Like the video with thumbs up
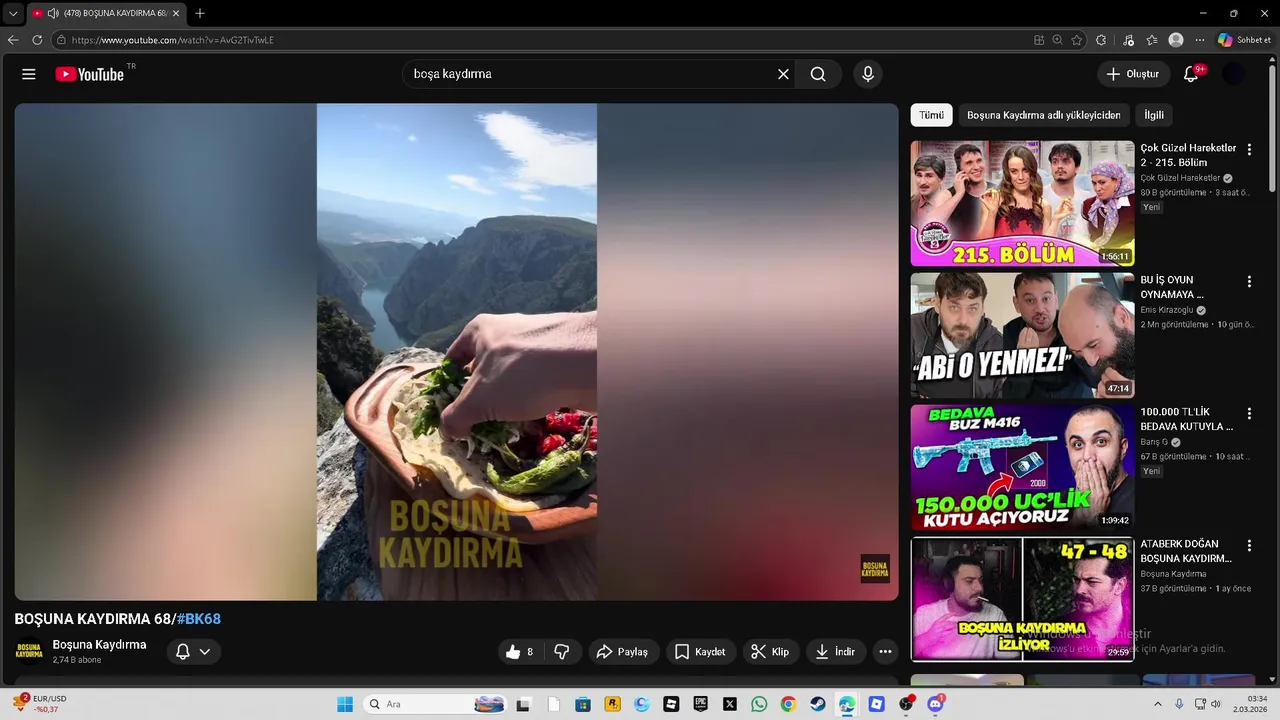The image size is (1280, 720). point(520,652)
